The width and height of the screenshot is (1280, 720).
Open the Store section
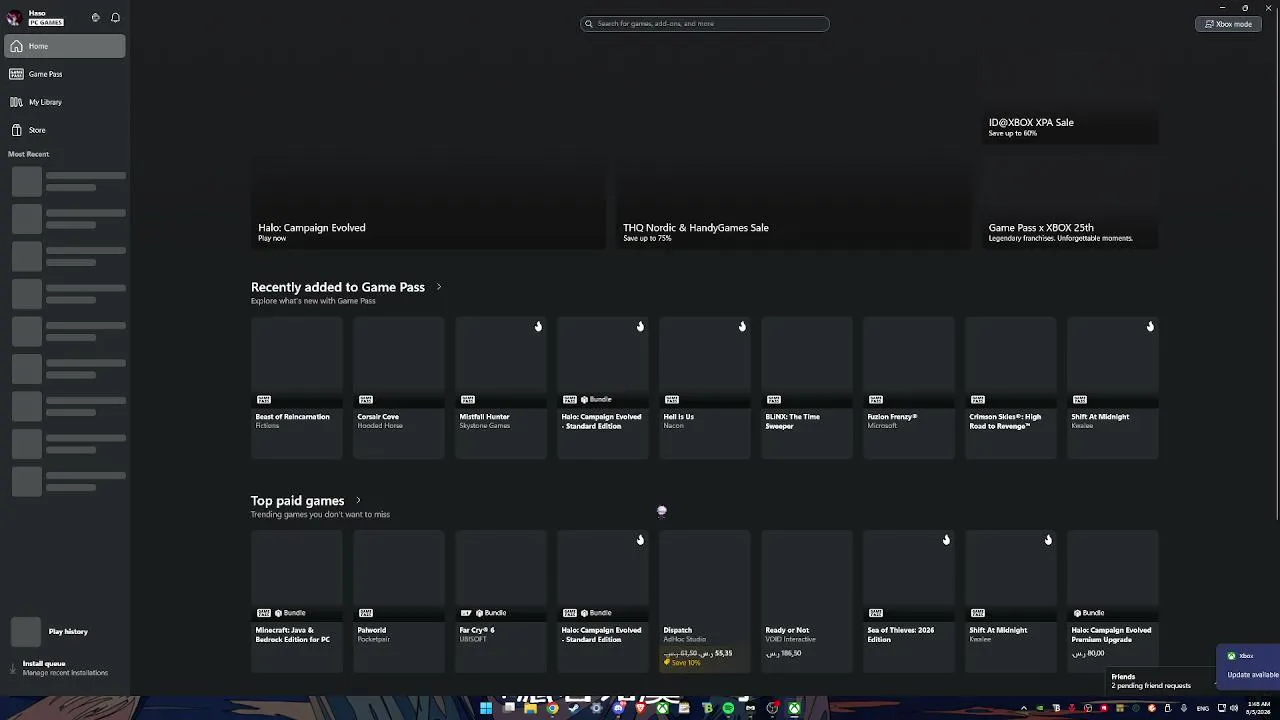point(65,130)
